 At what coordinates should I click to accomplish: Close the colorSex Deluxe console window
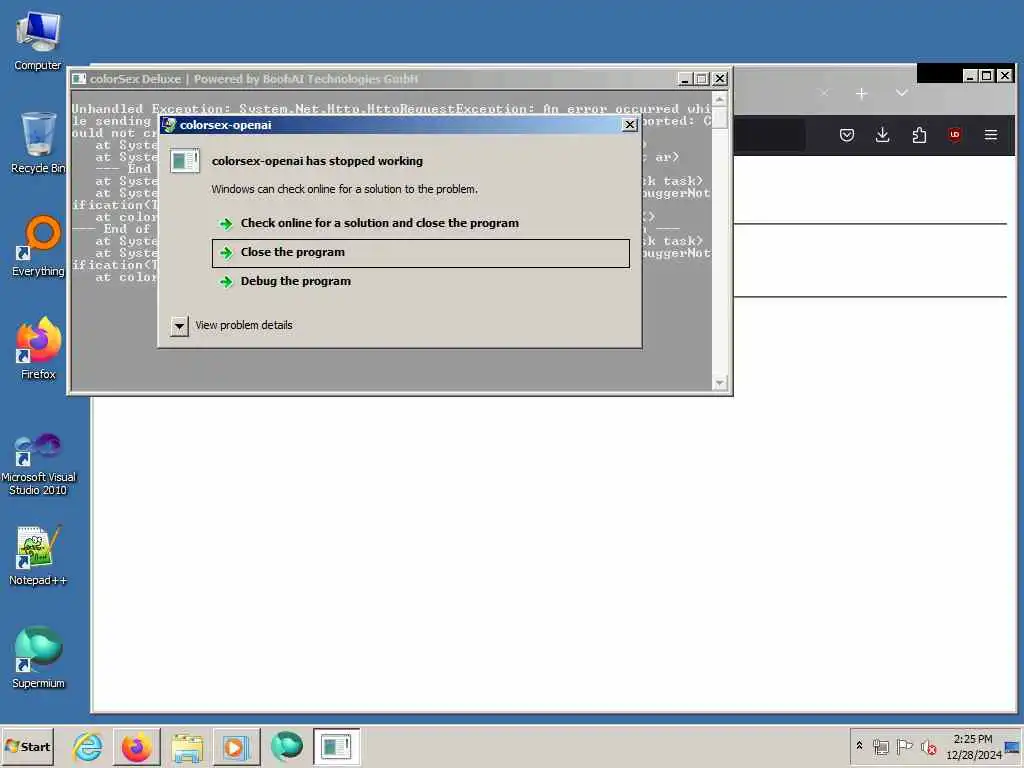pyautogui.click(x=720, y=79)
